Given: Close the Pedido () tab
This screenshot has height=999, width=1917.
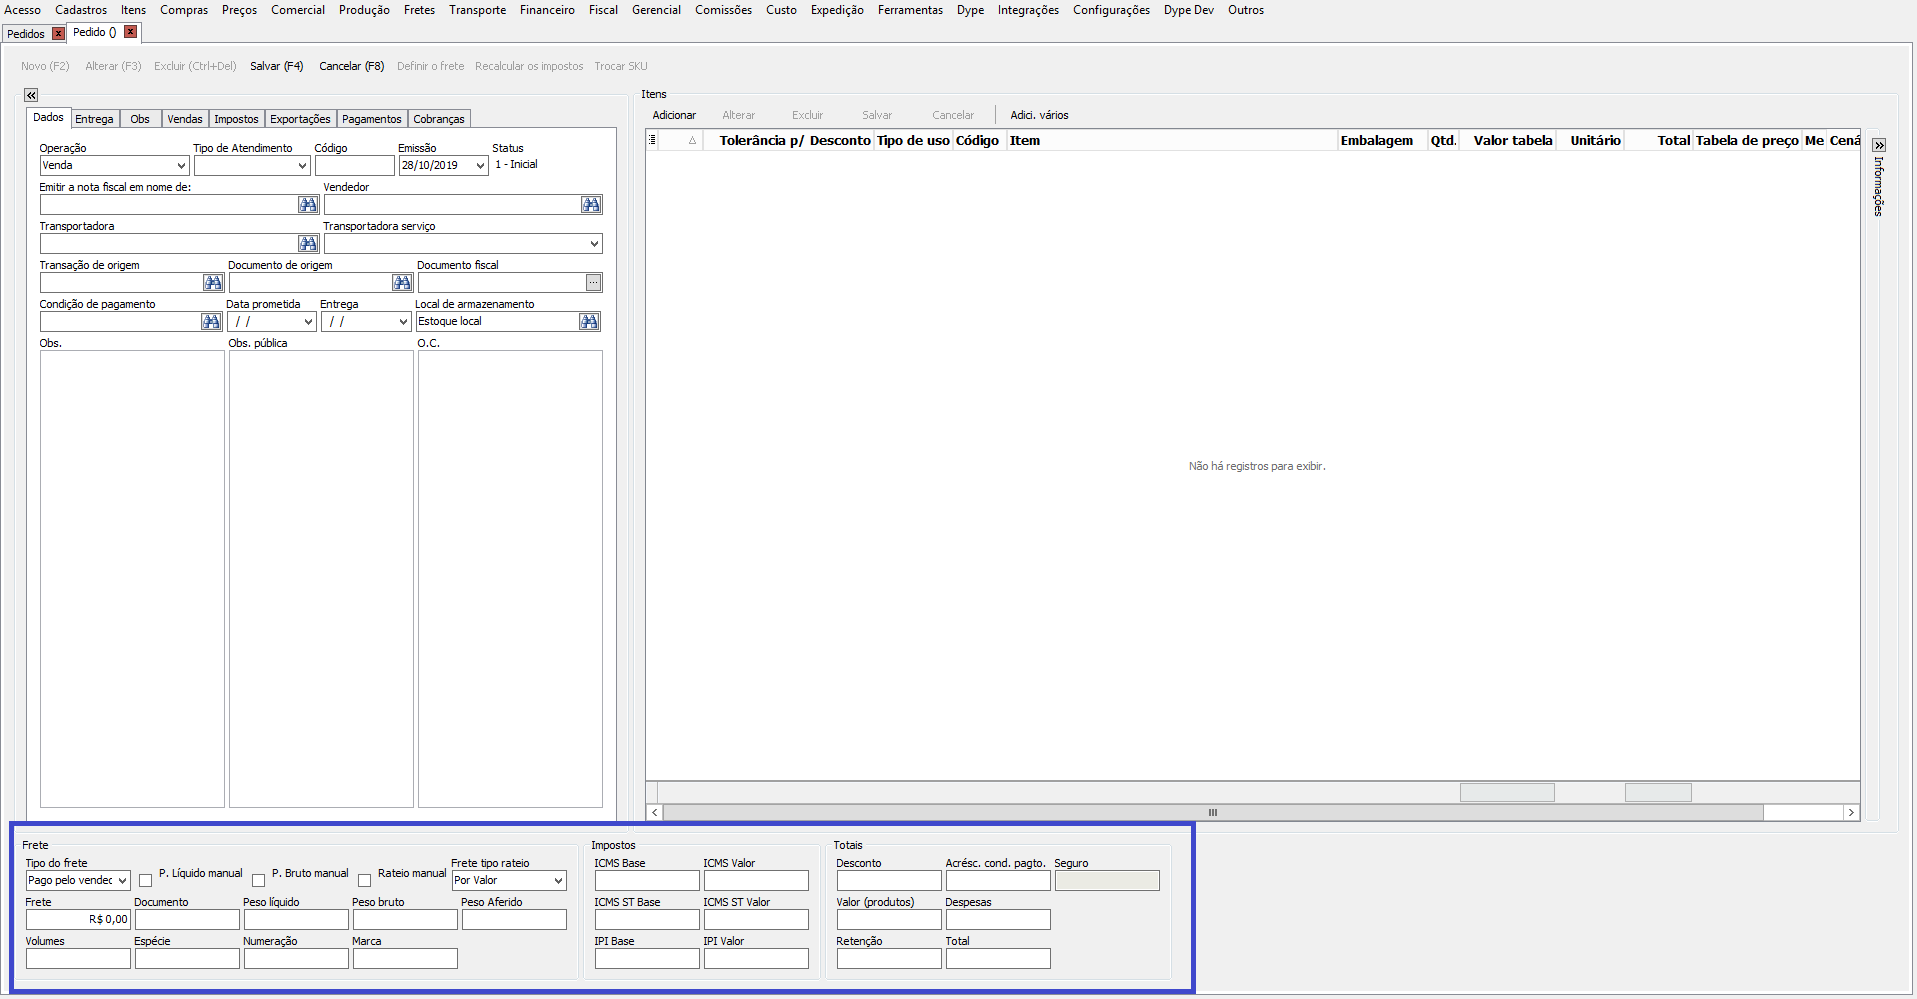Looking at the screenshot, I should coord(130,32).
